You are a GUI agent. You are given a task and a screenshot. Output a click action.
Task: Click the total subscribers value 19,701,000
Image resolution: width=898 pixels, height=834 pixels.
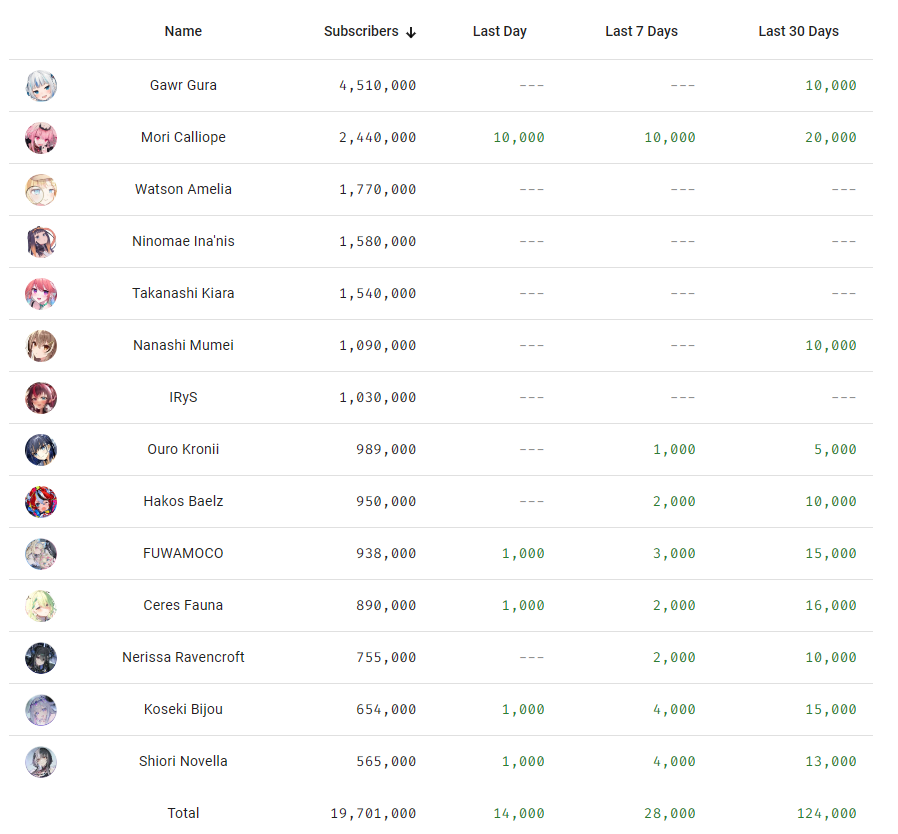click(x=373, y=813)
